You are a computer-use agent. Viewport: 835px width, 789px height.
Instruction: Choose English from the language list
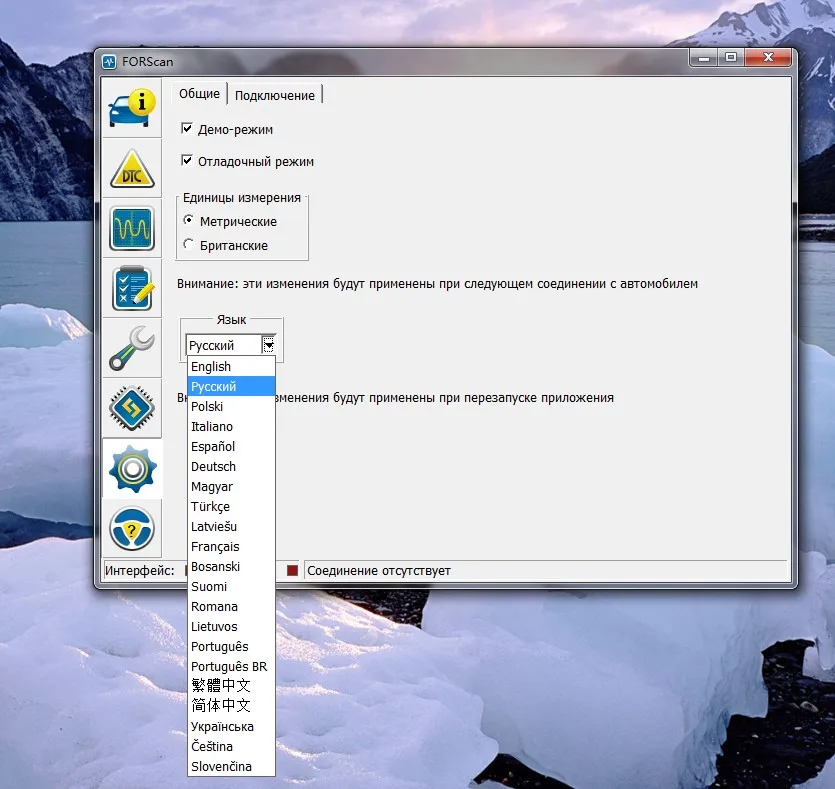231,366
